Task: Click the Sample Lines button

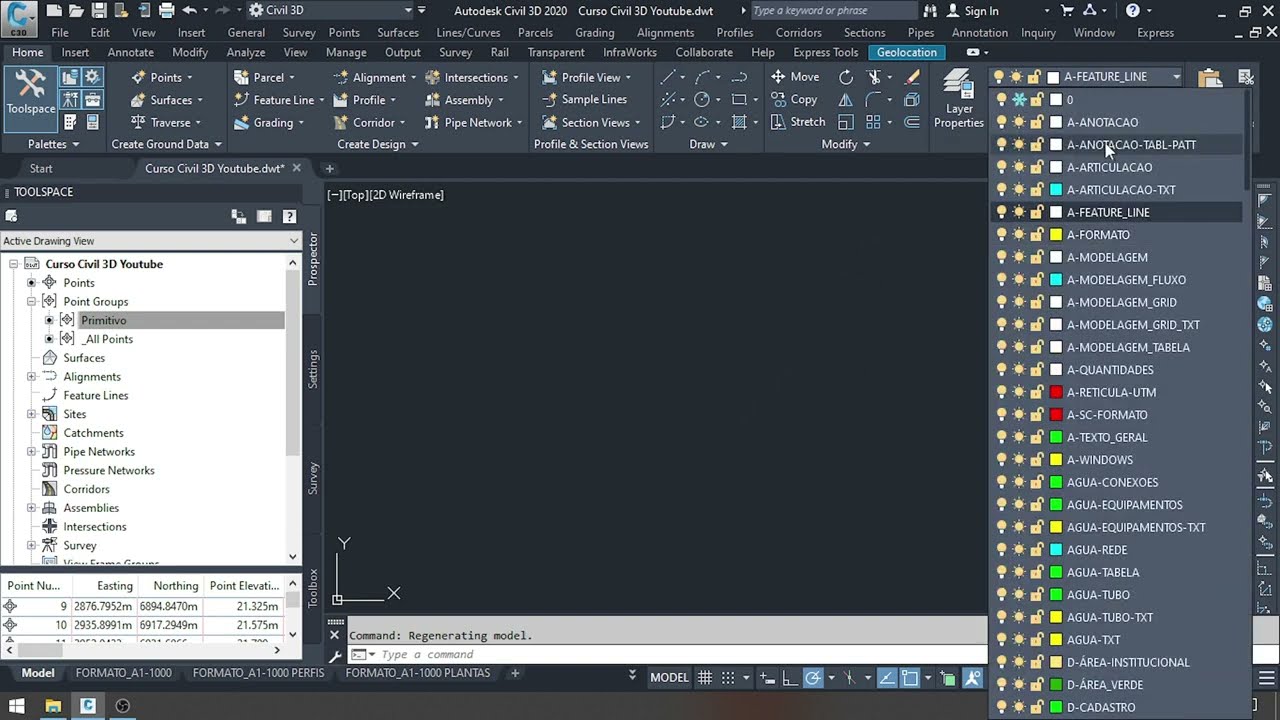Action: click(x=584, y=100)
